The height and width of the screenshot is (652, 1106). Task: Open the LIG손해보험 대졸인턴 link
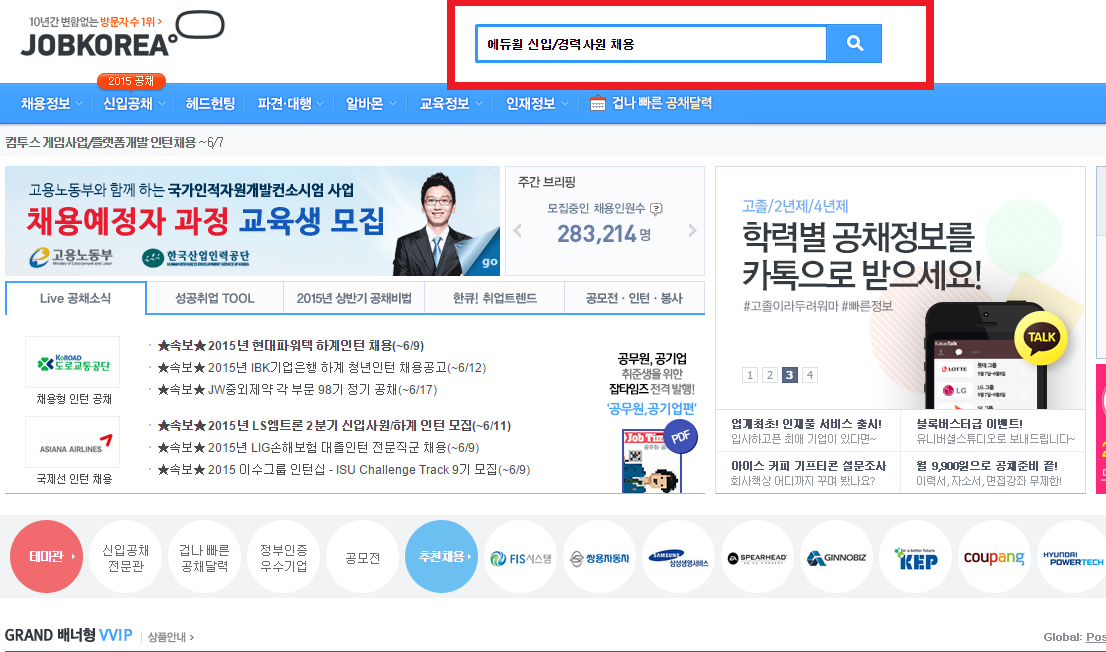[x=318, y=447]
